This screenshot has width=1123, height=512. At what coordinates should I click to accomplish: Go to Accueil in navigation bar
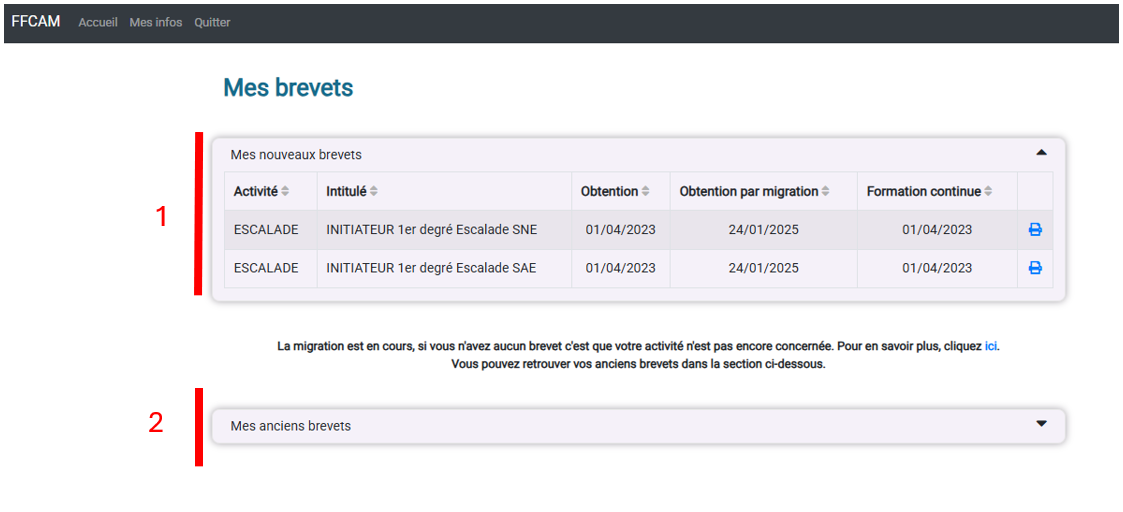coord(98,22)
